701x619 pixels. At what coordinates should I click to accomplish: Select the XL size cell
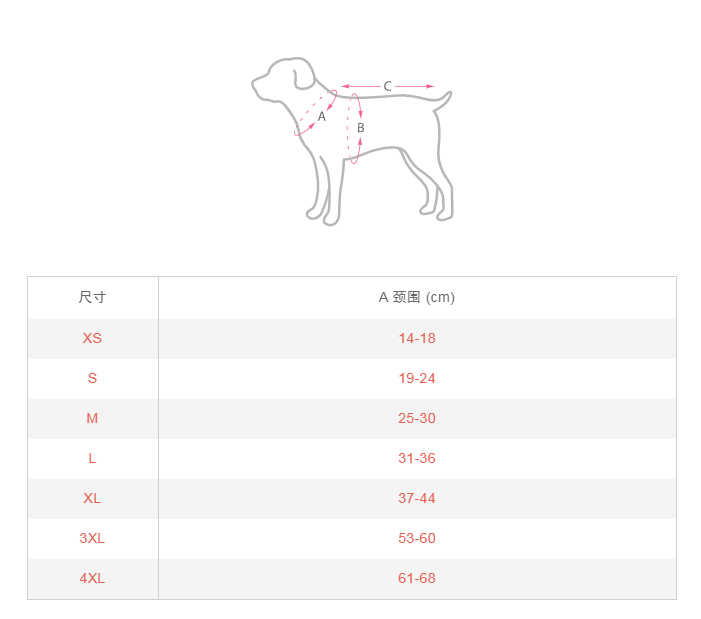(92, 498)
